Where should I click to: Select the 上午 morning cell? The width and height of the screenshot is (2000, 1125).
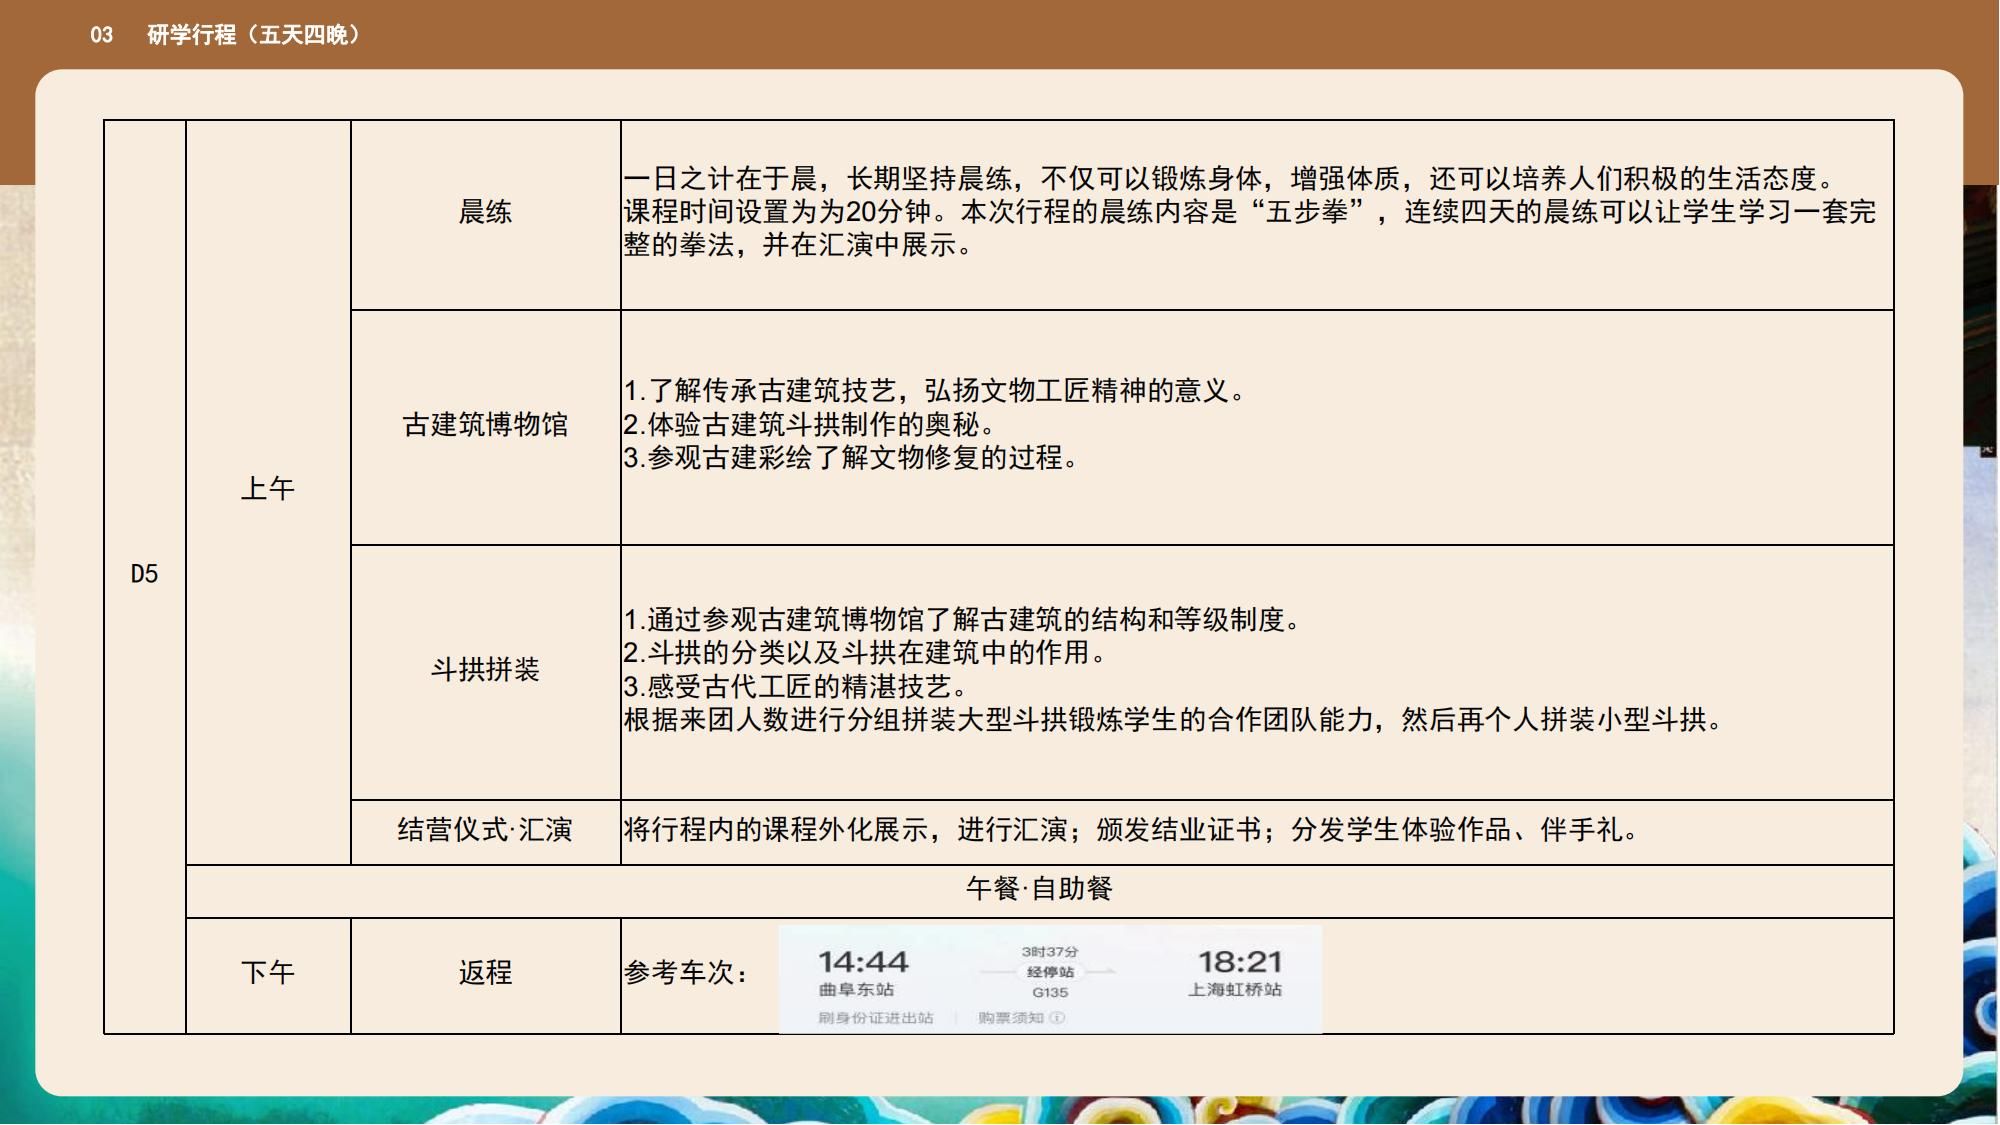(x=268, y=489)
